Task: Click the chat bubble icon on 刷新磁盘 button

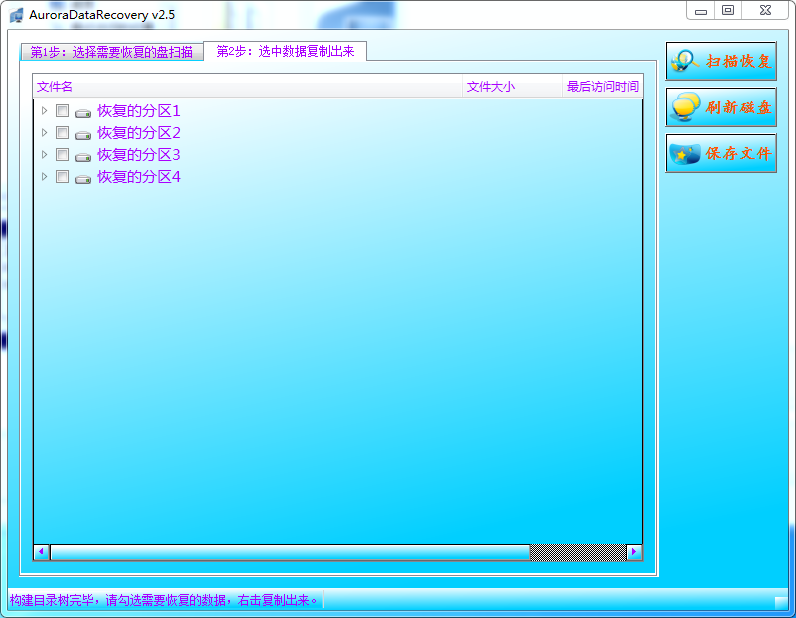Action: pos(685,107)
